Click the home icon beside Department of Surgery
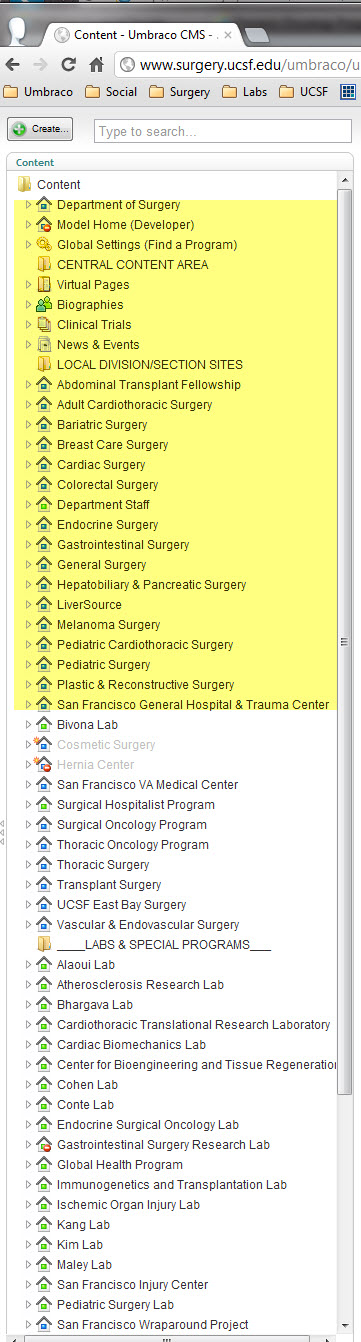The width and height of the screenshot is (361, 1342). pyautogui.click(x=44, y=204)
